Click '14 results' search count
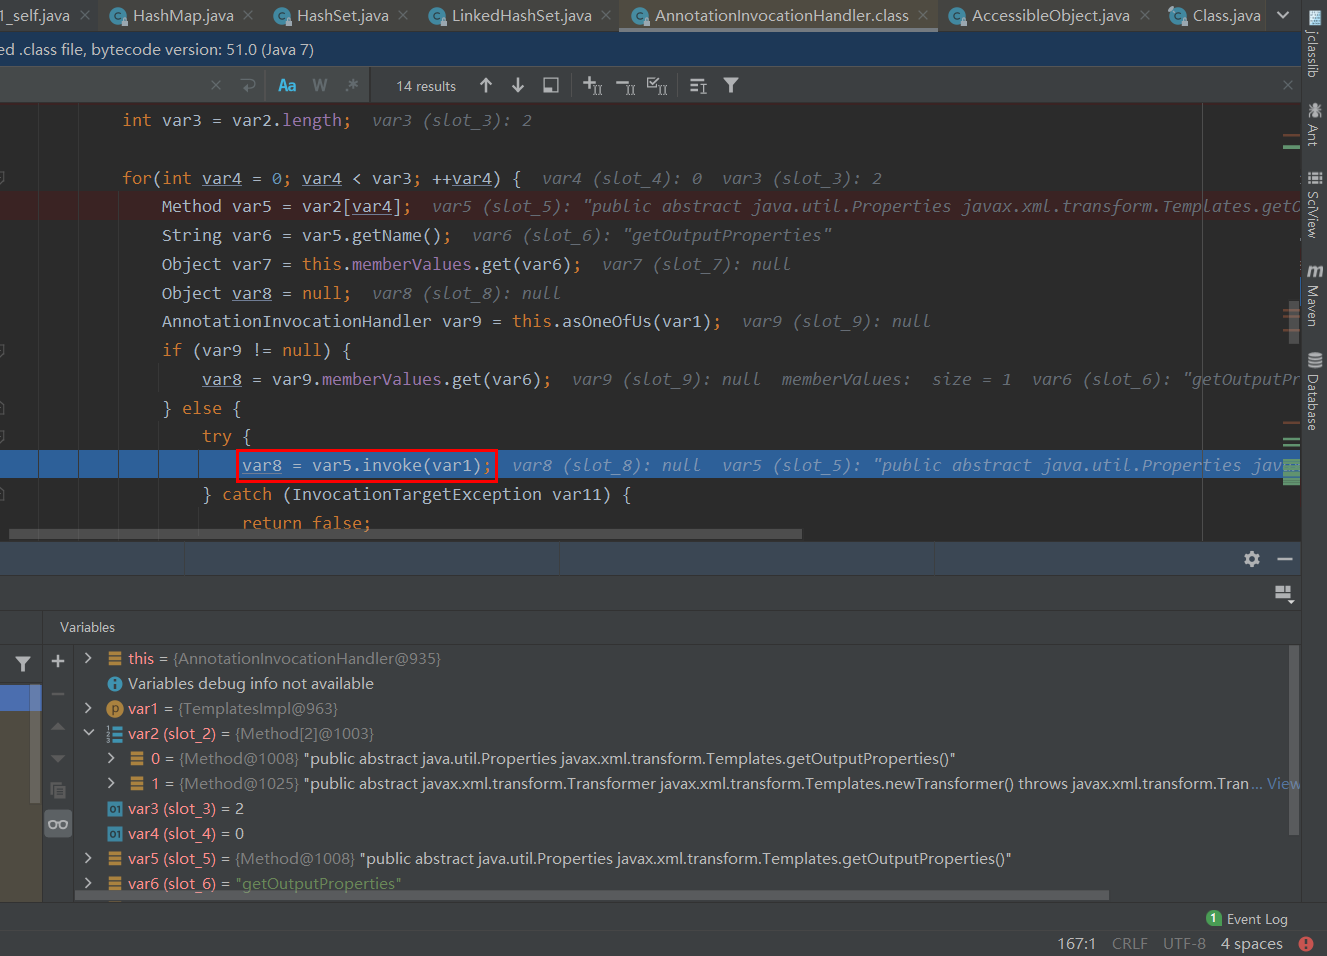 click(426, 86)
